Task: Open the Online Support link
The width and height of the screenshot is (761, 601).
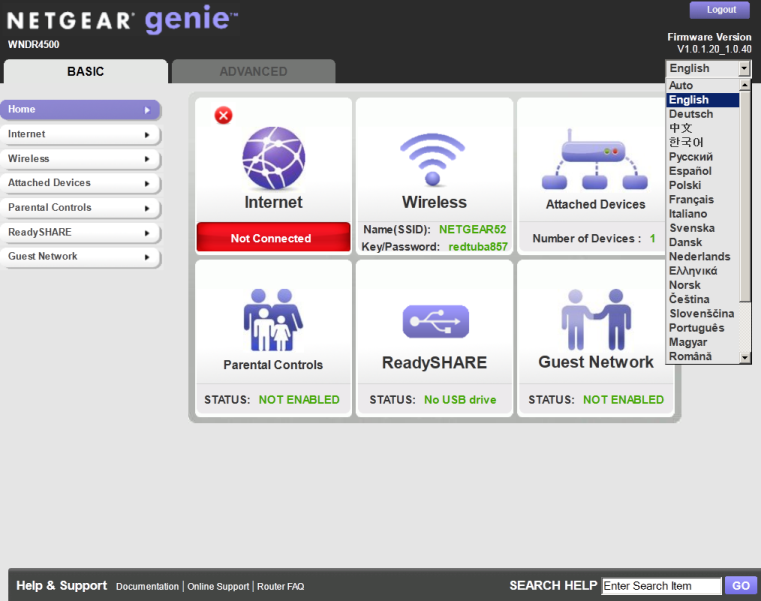Action: [218, 586]
